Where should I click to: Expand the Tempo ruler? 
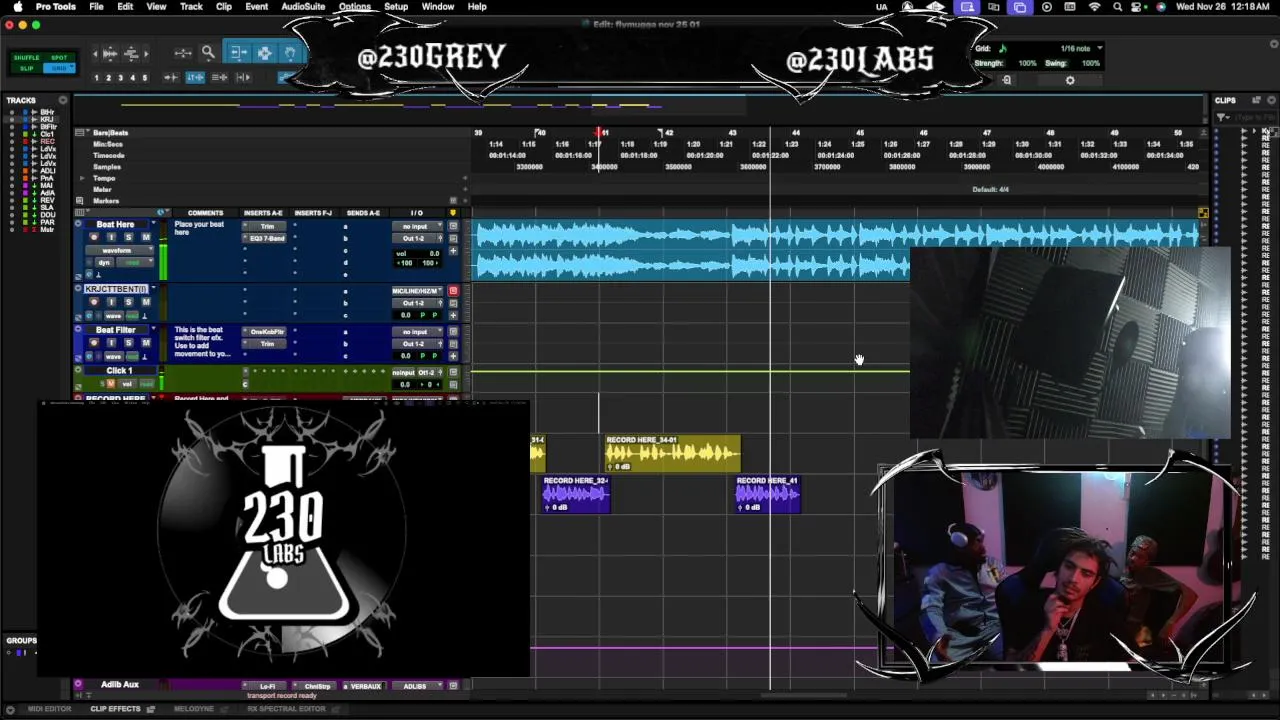click(82, 178)
